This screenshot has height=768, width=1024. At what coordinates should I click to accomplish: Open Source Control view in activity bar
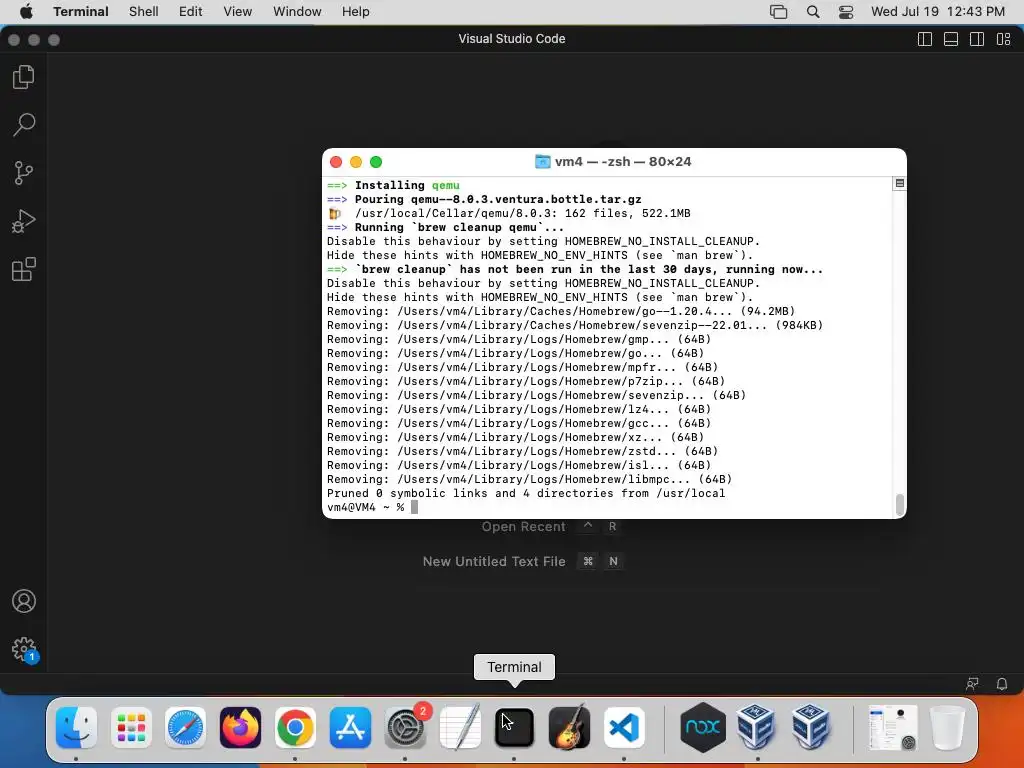24,173
